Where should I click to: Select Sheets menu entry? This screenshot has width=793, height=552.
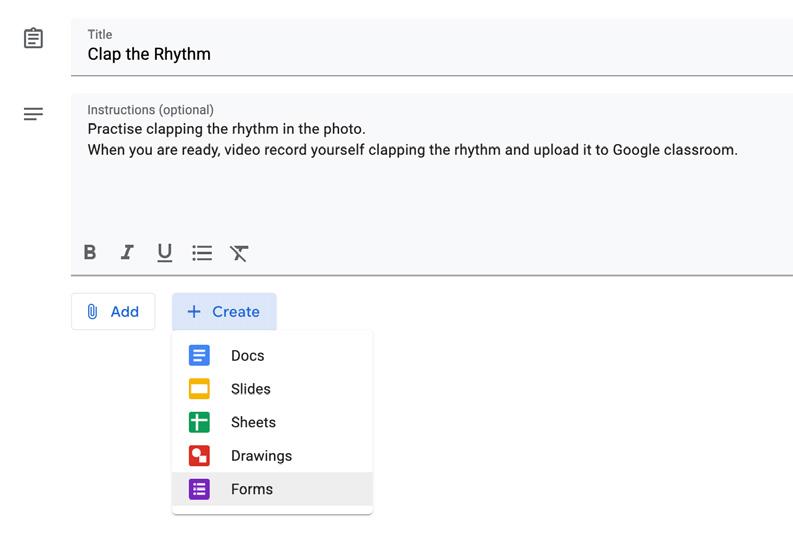point(273,422)
